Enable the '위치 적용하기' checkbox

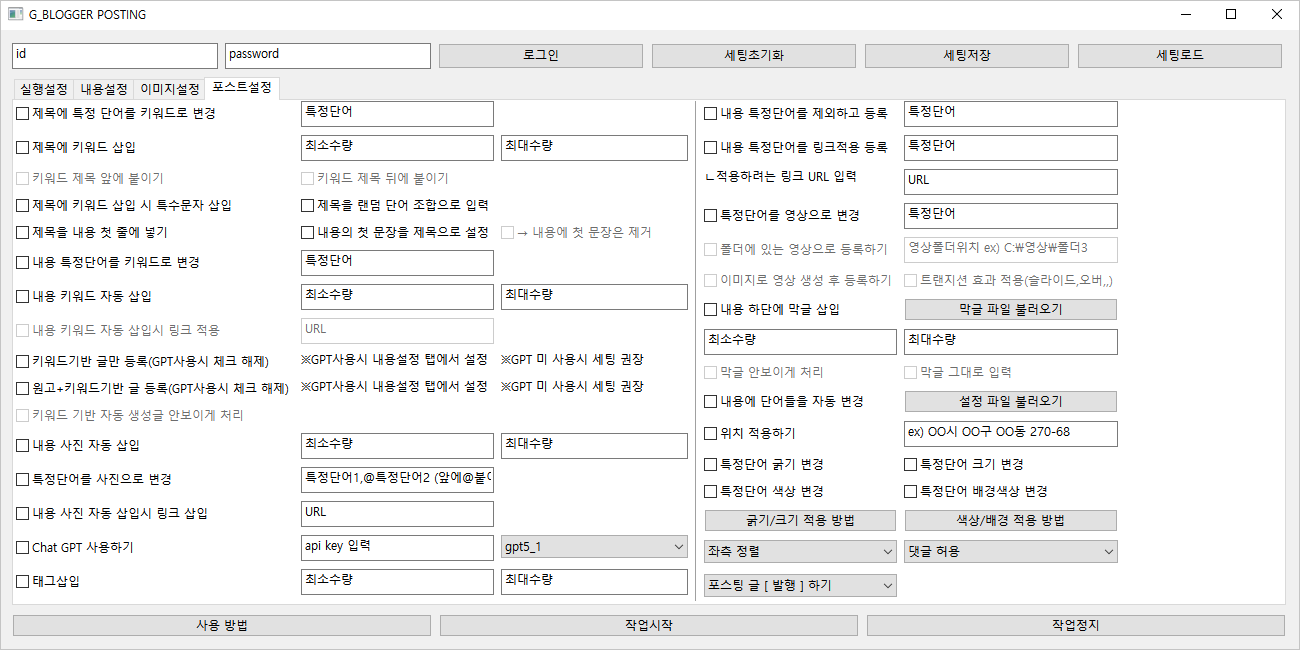711,434
